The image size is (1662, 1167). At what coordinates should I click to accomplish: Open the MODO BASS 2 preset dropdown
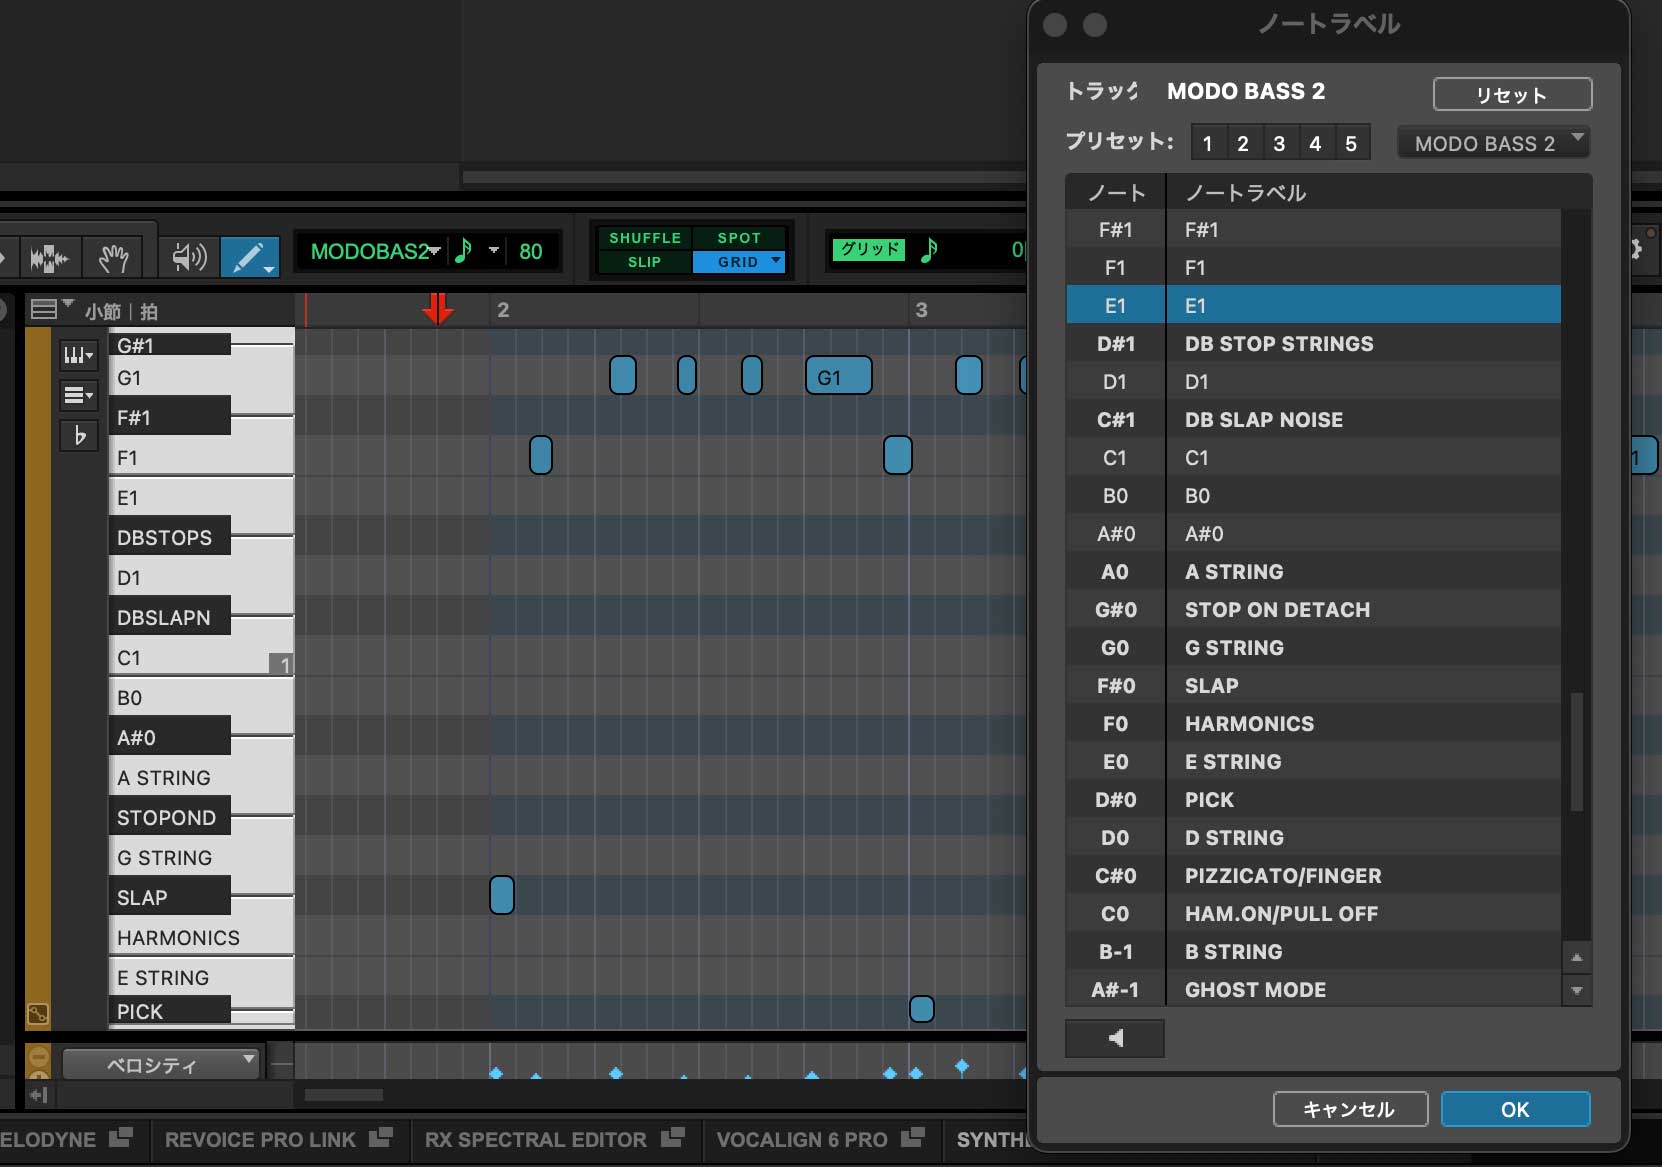tap(1494, 143)
